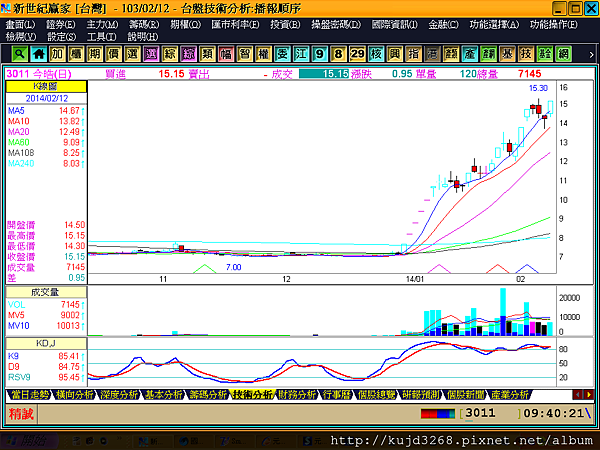Click the 2014/02/12 date label

47,98
